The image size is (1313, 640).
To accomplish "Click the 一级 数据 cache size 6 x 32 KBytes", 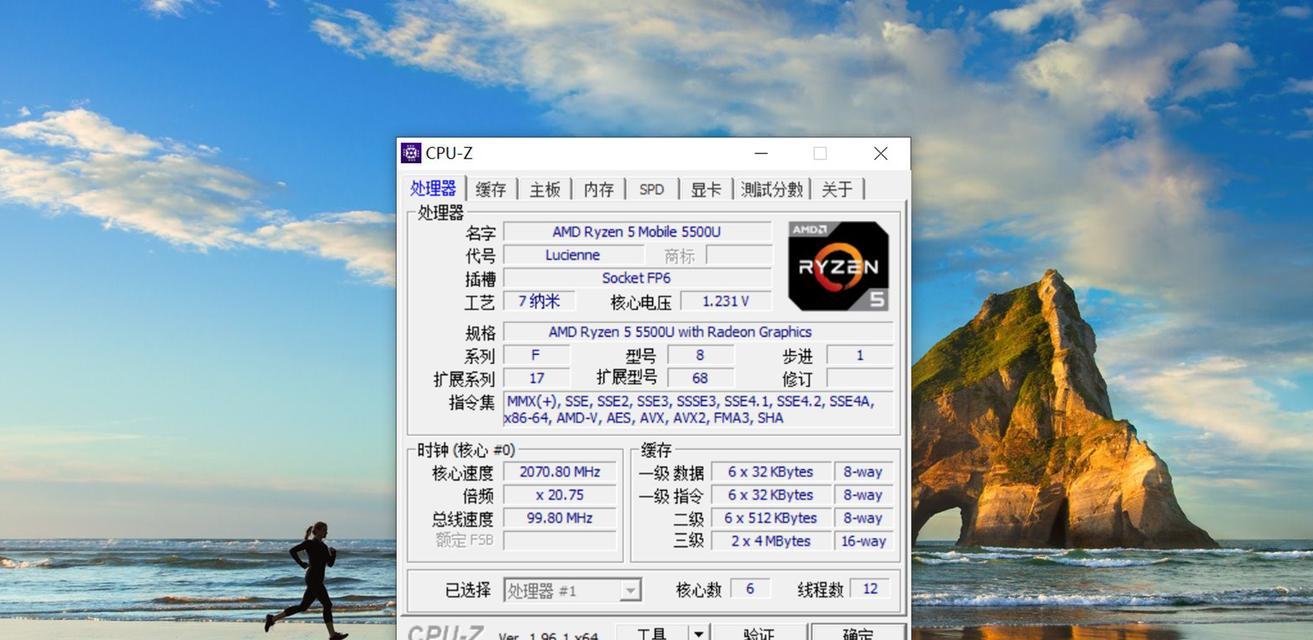I will coord(770,472).
